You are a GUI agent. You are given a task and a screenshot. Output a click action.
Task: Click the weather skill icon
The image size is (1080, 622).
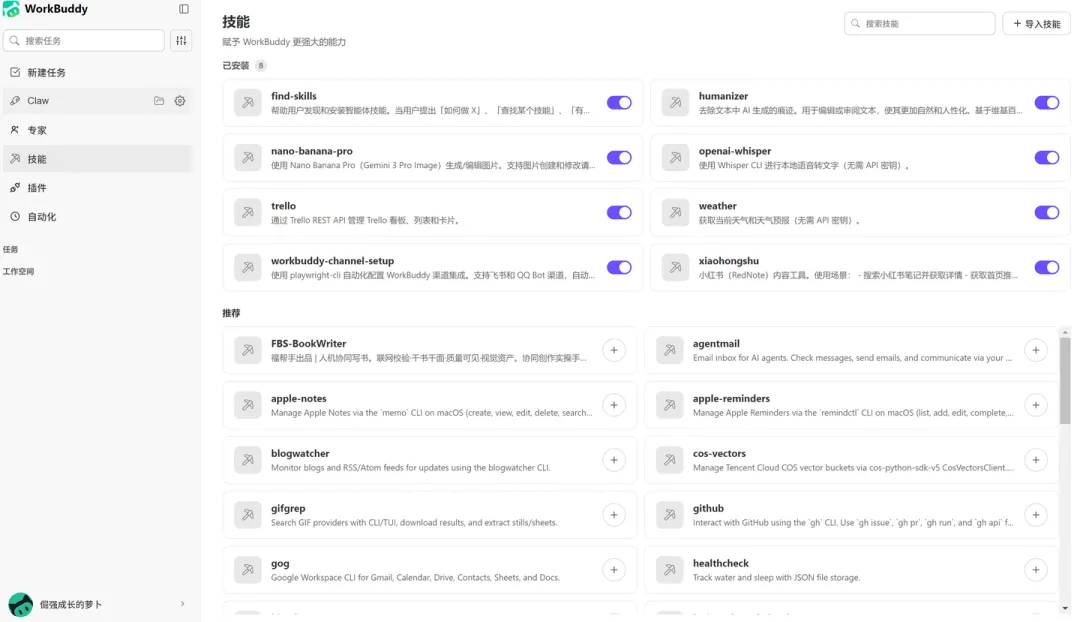[x=675, y=213]
